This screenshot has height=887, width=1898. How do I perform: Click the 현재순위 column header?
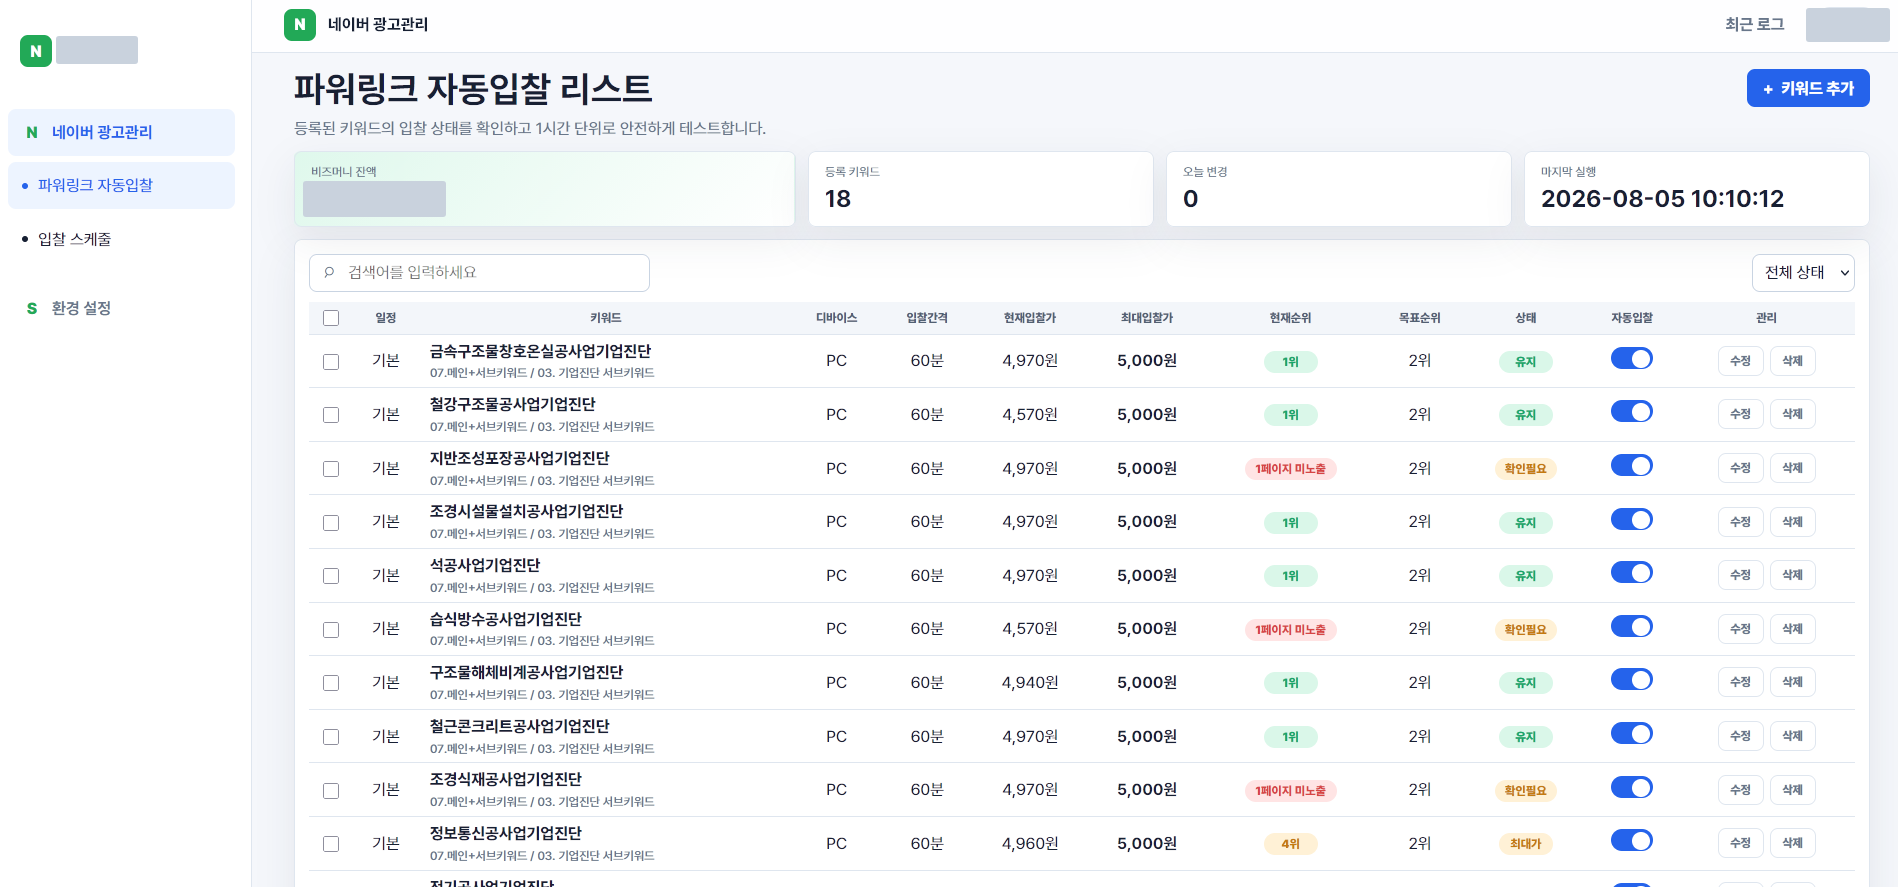[1290, 318]
